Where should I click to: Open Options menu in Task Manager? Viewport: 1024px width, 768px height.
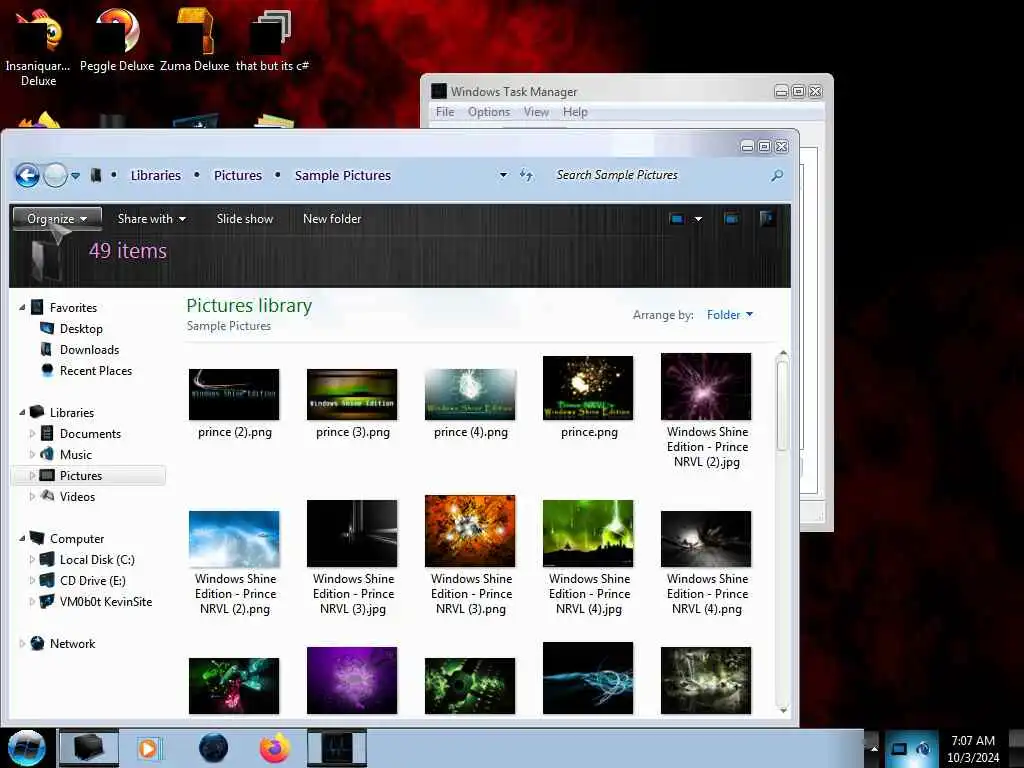point(488,112)
